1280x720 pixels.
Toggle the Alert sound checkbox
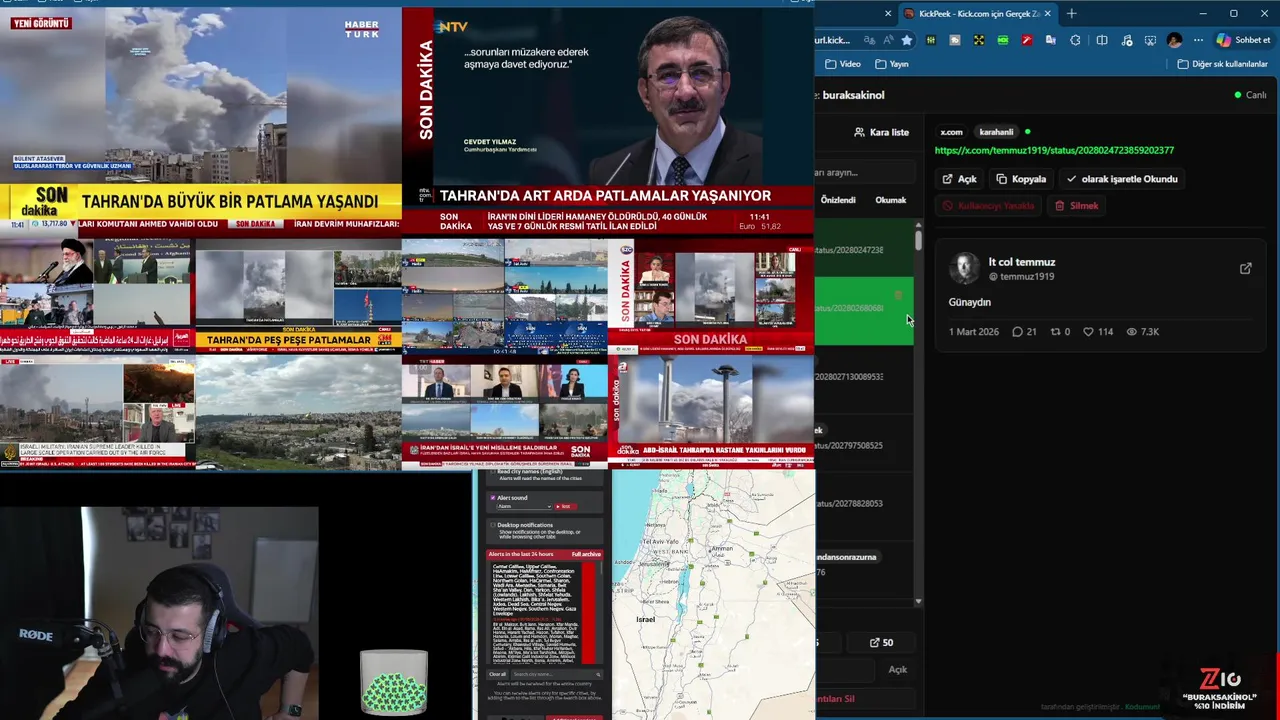[493, 497]
